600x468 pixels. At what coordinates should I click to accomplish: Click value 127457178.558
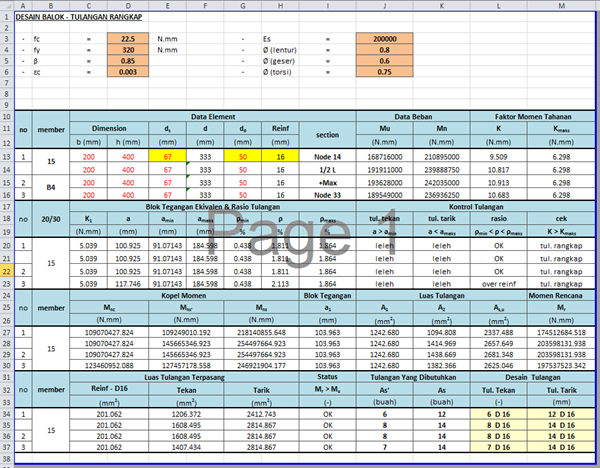click(x=186, y=365)
